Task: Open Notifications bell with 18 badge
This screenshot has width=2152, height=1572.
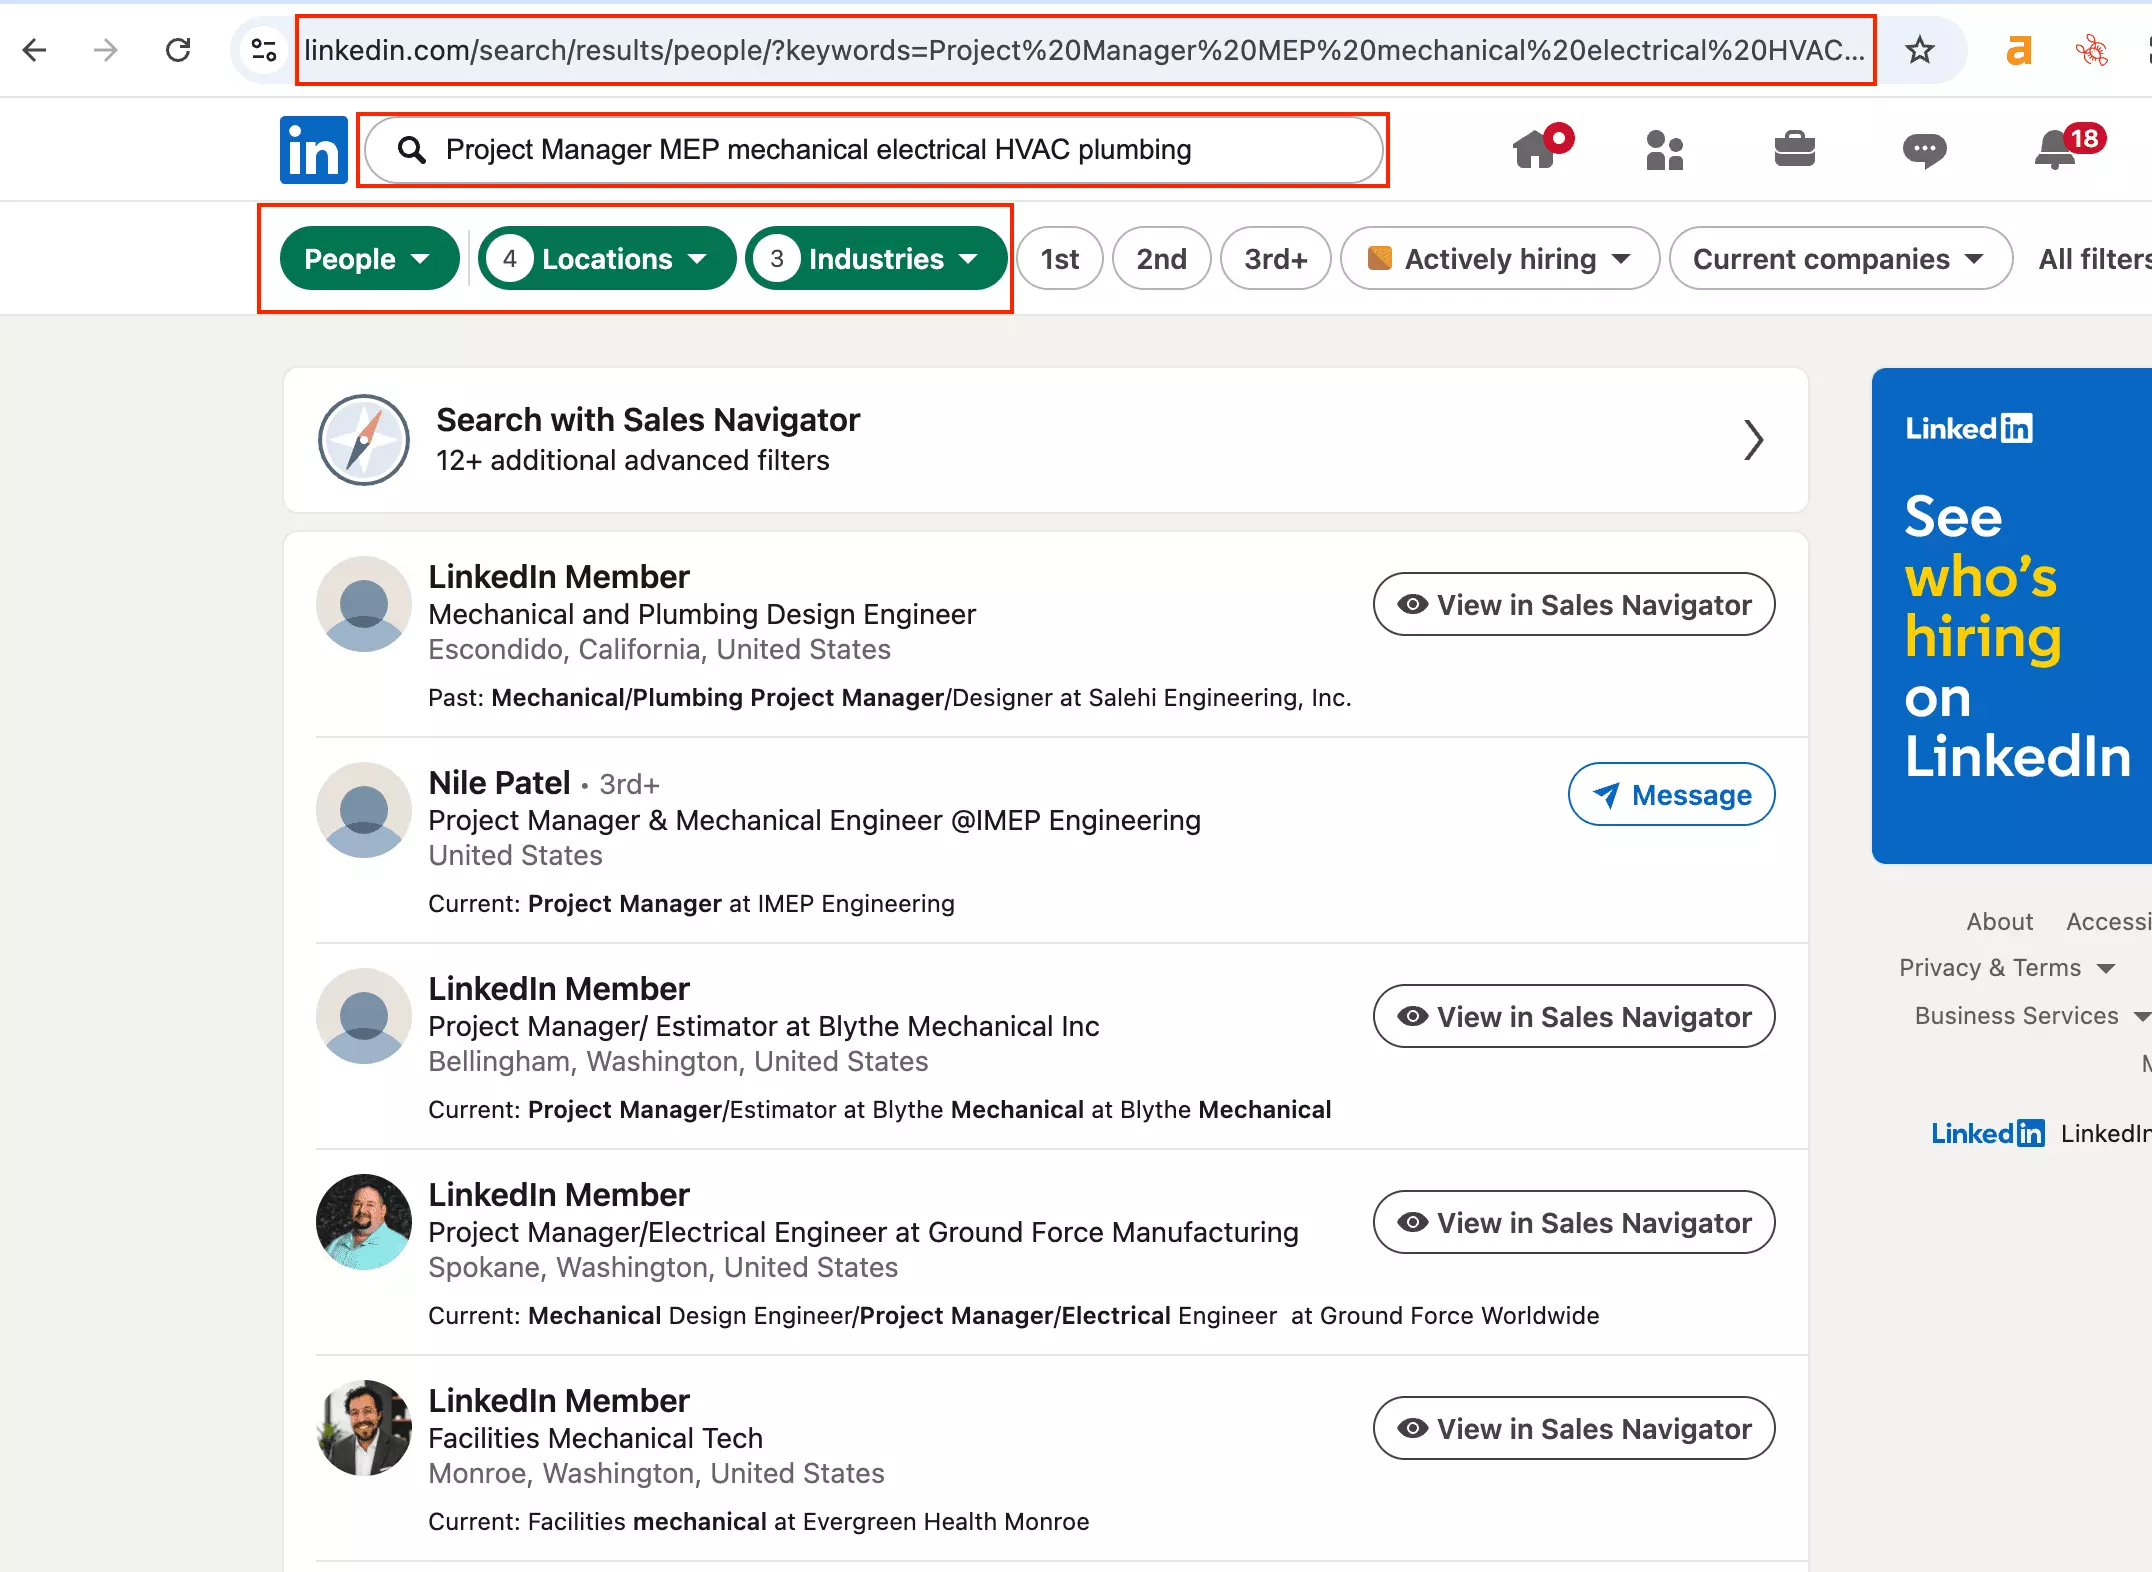Action: coord(2068,148)
